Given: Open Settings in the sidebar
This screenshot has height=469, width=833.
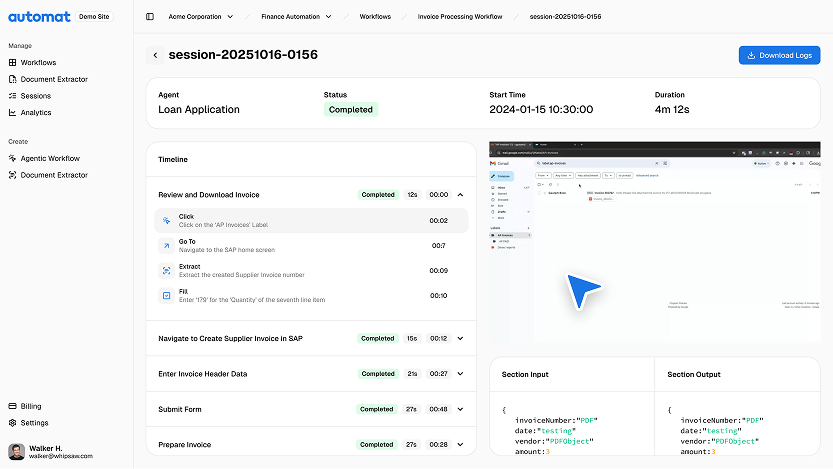Looking at the screenshot, I should click(35, 423).
